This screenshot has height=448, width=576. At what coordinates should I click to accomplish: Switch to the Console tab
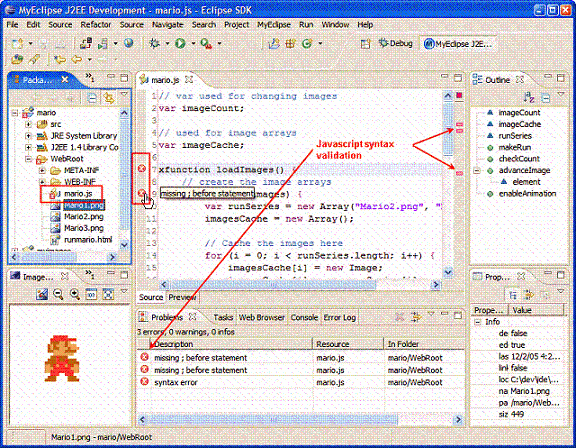304,317
